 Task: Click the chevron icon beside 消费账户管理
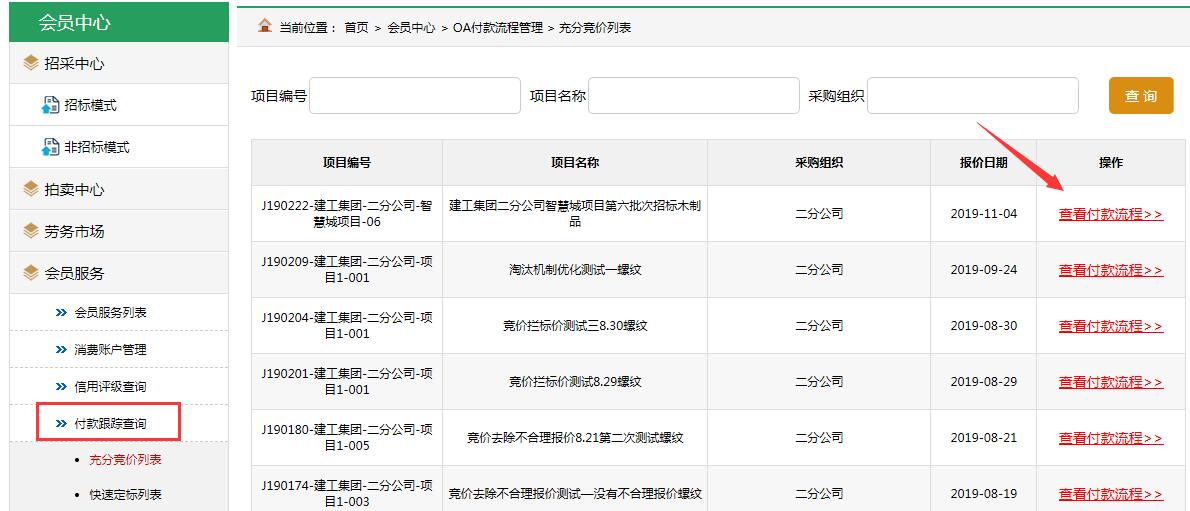61,349
